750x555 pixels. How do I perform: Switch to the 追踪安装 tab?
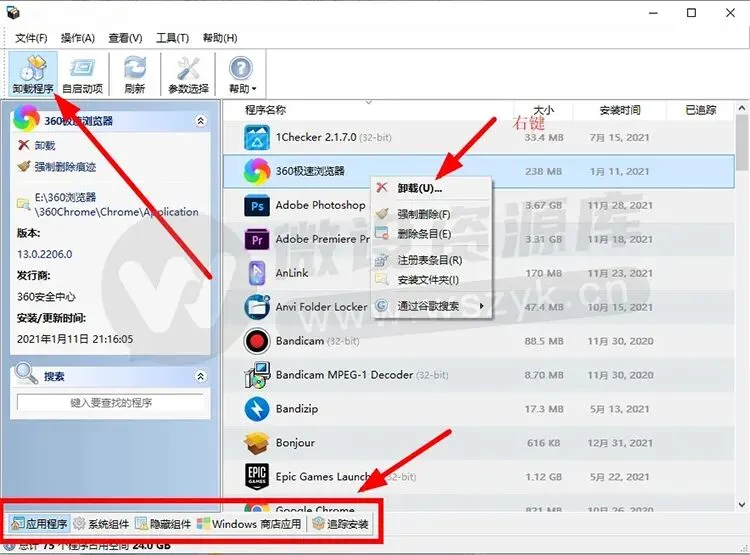pyautogui.click(x=340, y=524)
